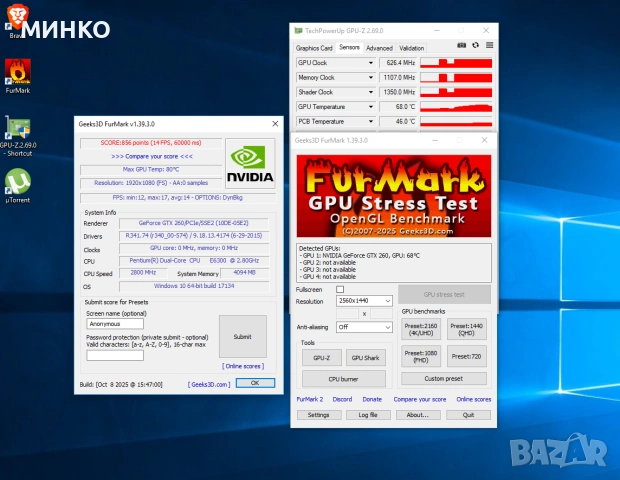
Task: Click the Donate link
Action: pos(372,399)
